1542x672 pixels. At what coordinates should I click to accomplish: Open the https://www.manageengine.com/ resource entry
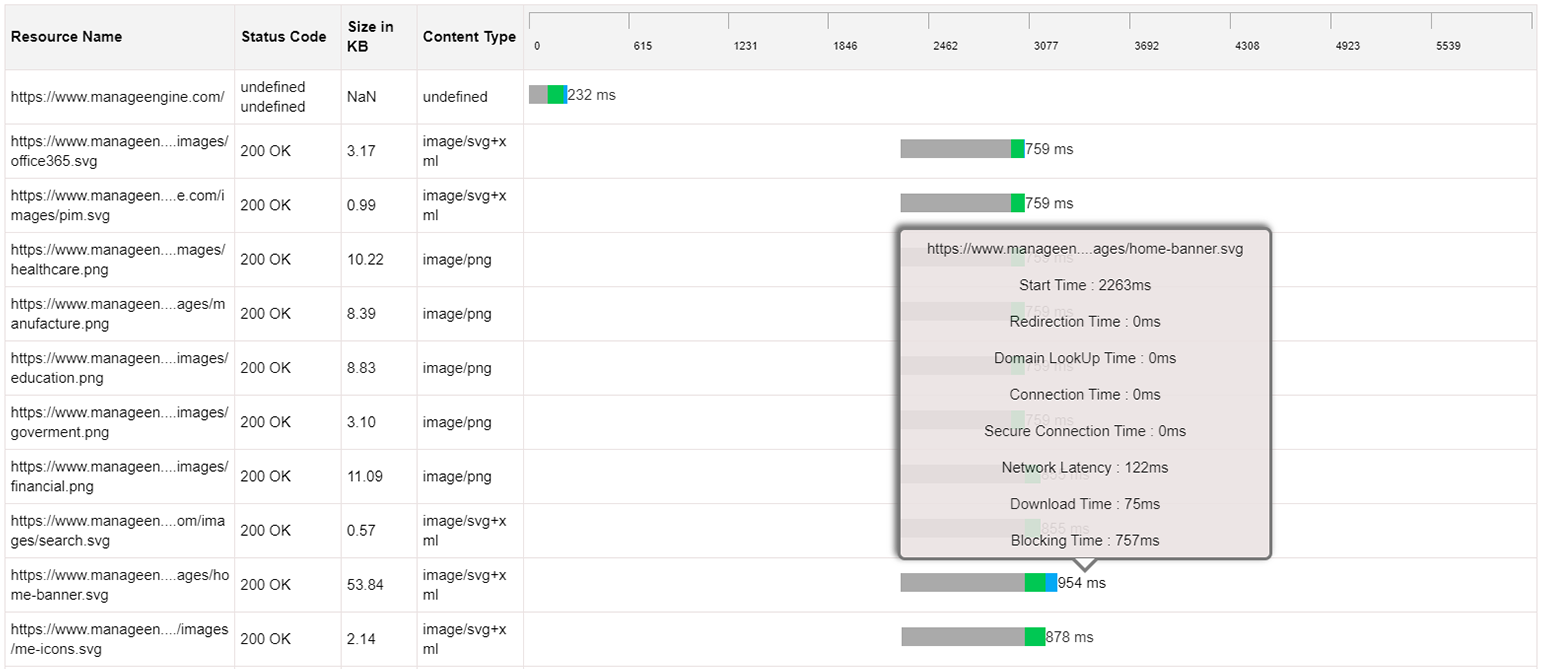coord(117,97)
